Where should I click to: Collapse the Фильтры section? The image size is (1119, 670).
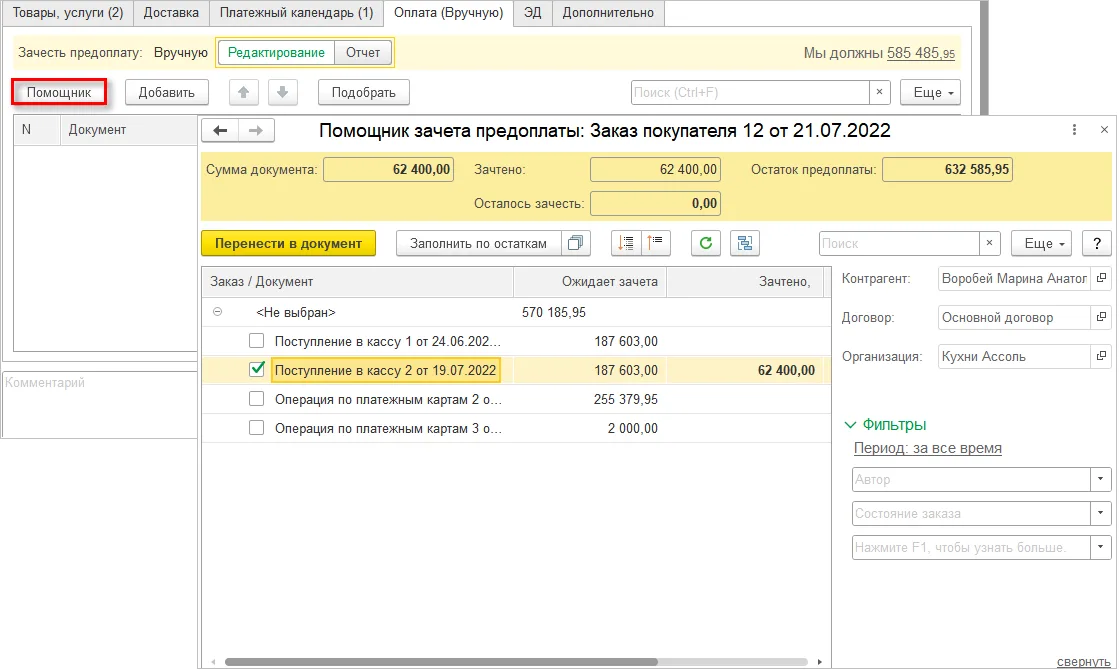tap(885, 425)
